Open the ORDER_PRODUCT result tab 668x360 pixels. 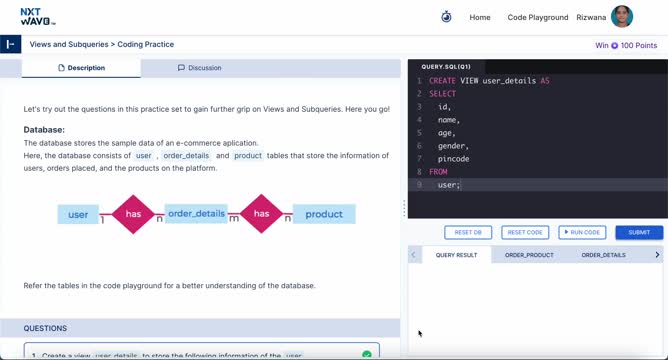[x=529, y=255]
